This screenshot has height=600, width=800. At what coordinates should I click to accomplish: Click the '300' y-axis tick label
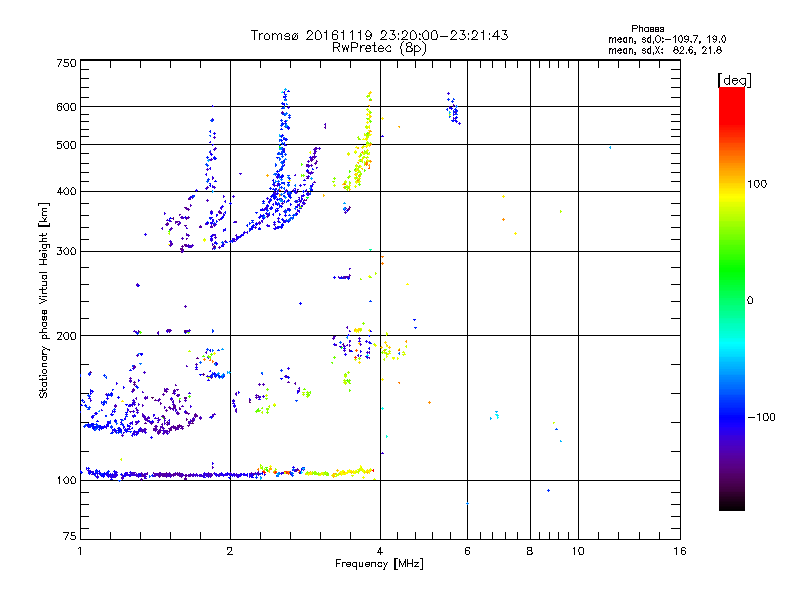[66, 252]
